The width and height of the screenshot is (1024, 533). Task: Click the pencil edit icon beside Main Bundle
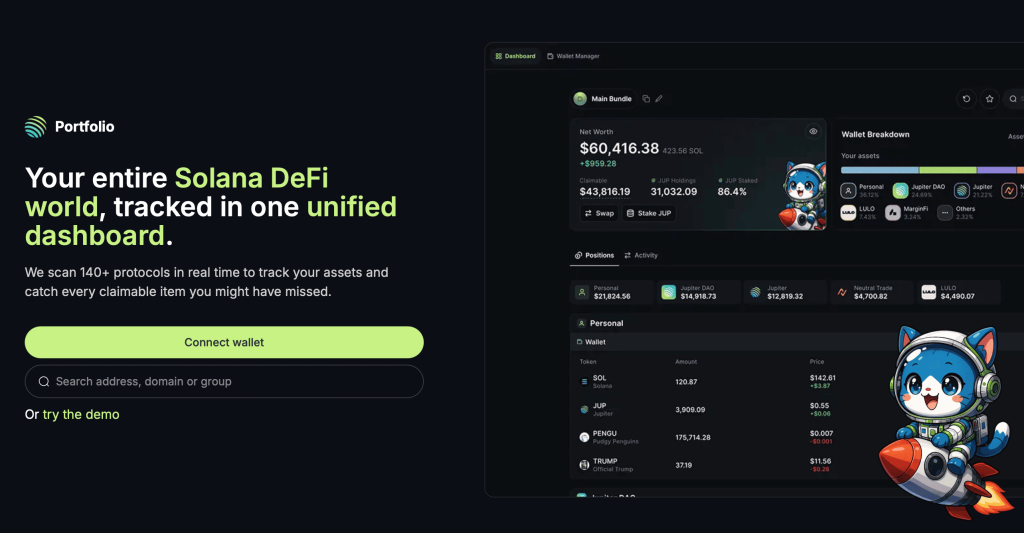(x=659, y=99)
